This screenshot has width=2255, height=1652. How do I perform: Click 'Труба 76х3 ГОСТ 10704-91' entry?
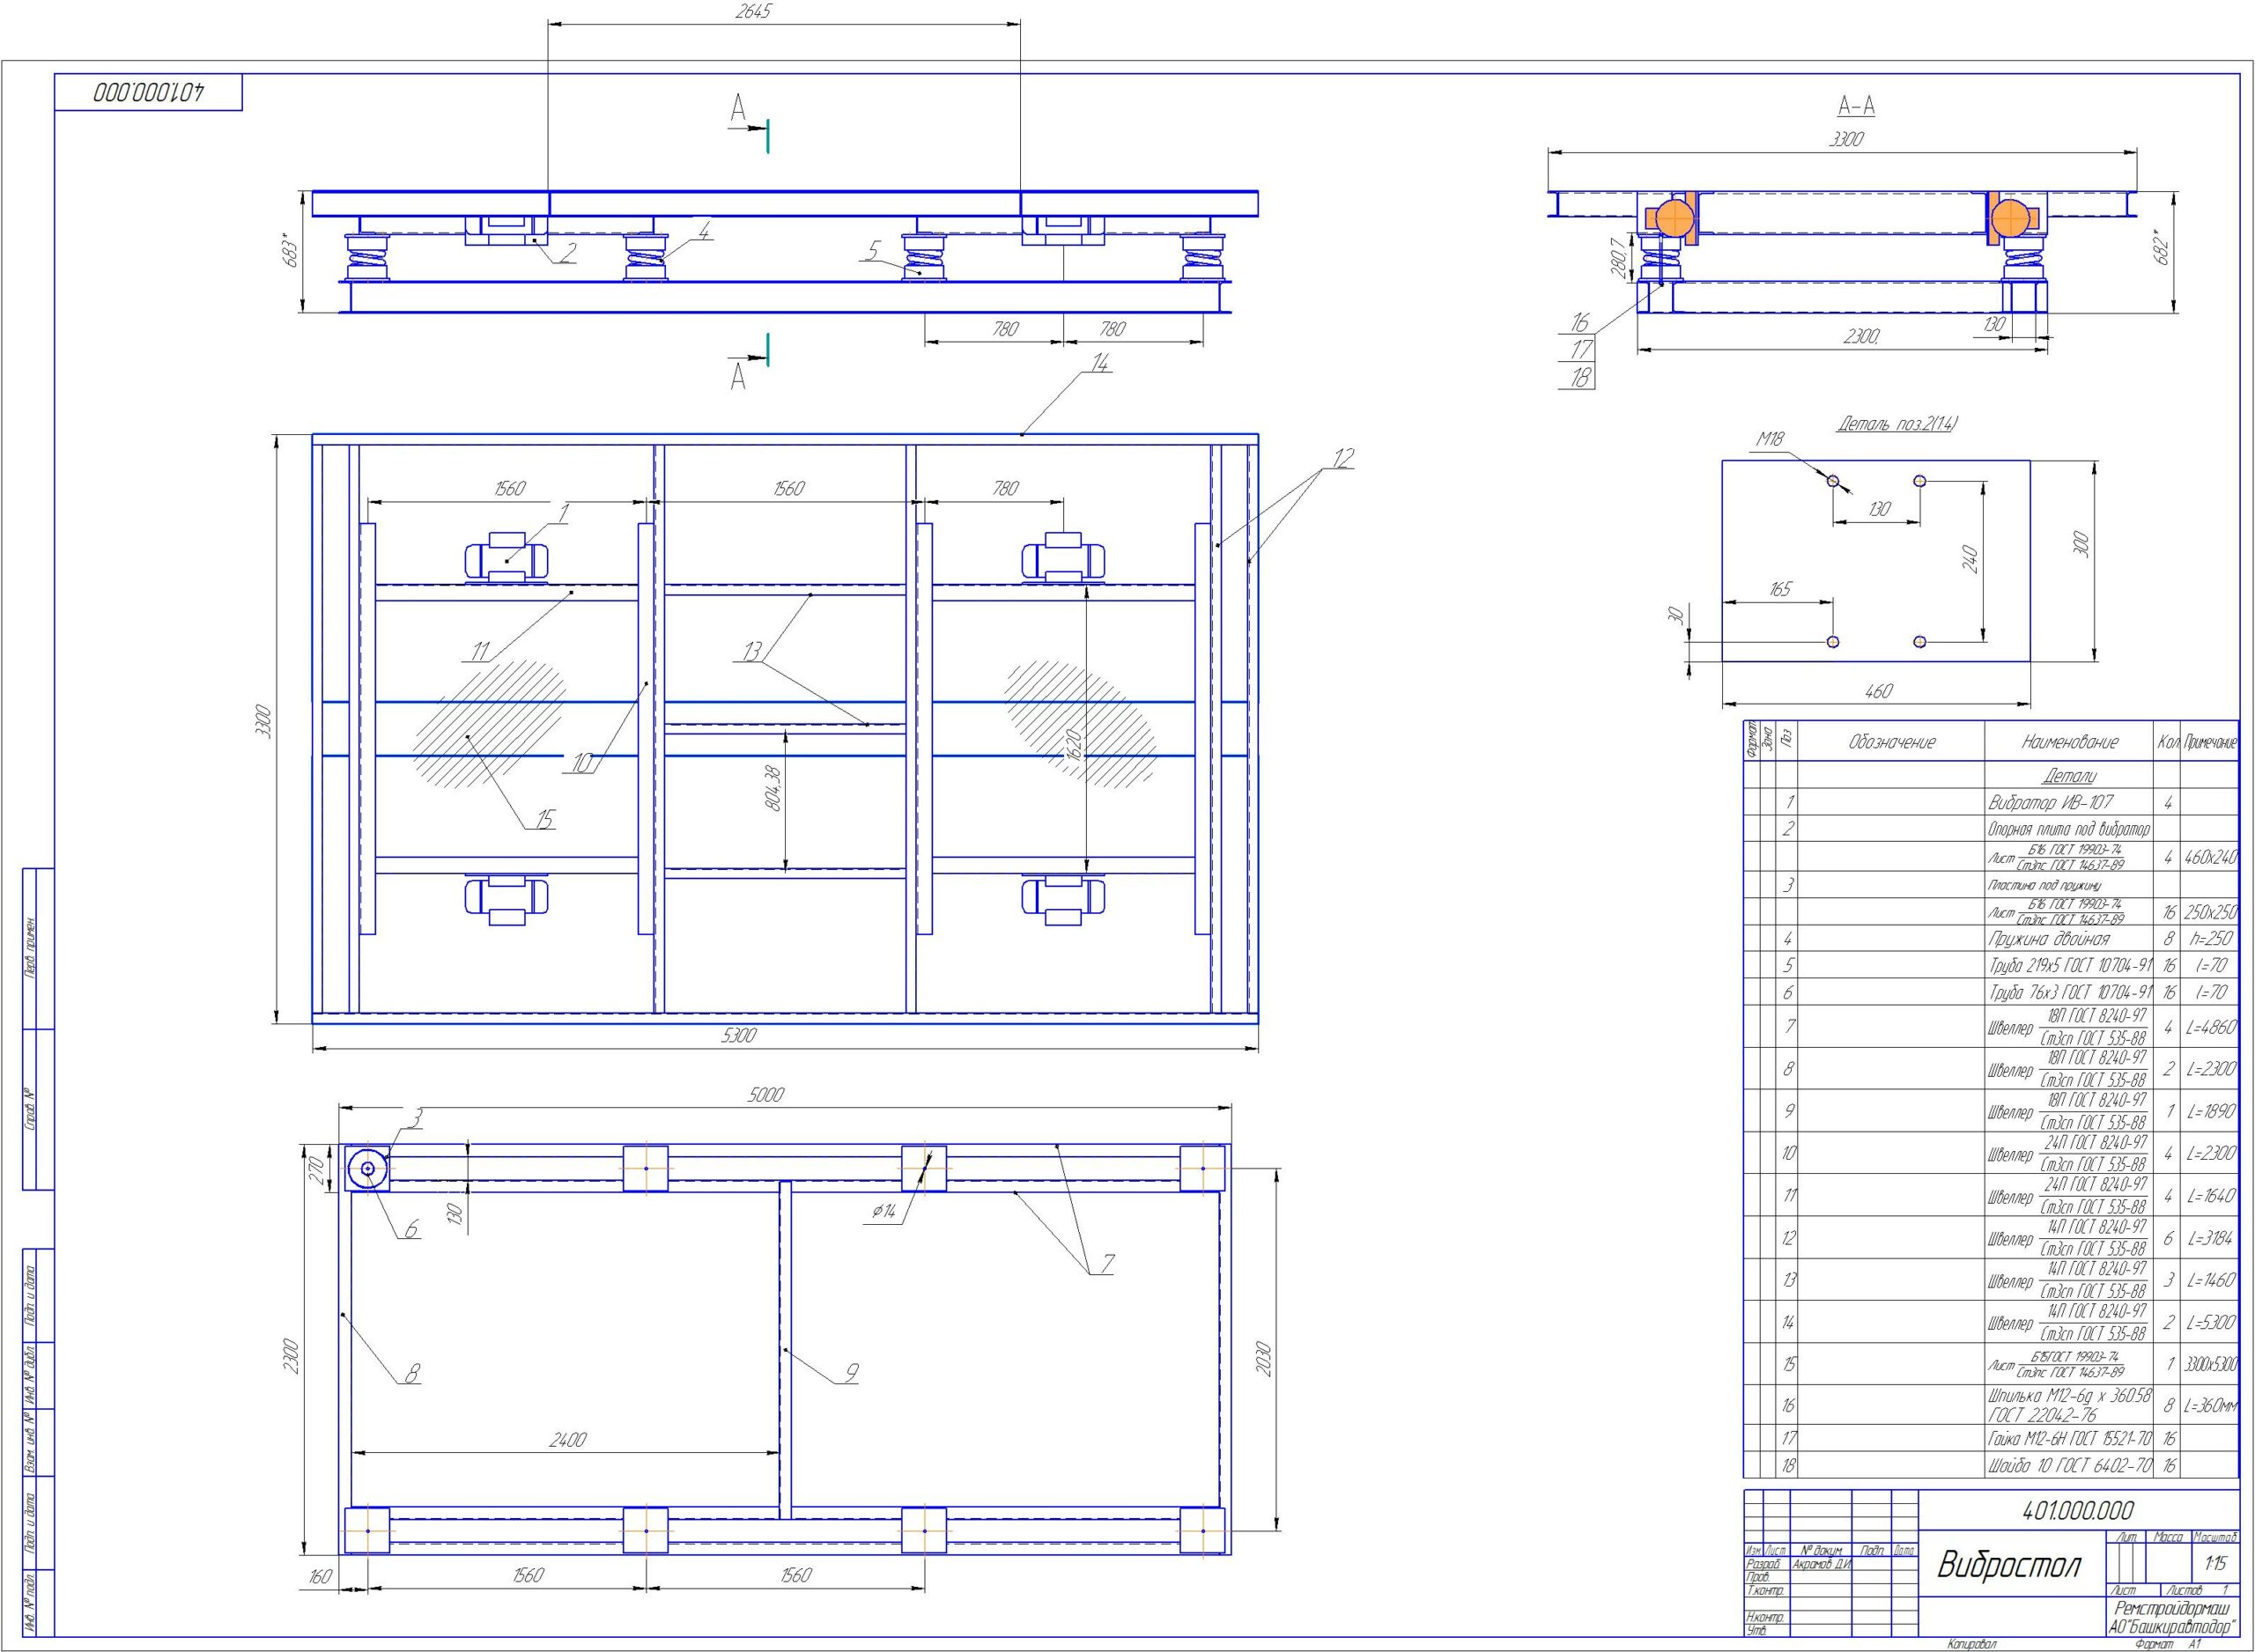pos(2069,993)
